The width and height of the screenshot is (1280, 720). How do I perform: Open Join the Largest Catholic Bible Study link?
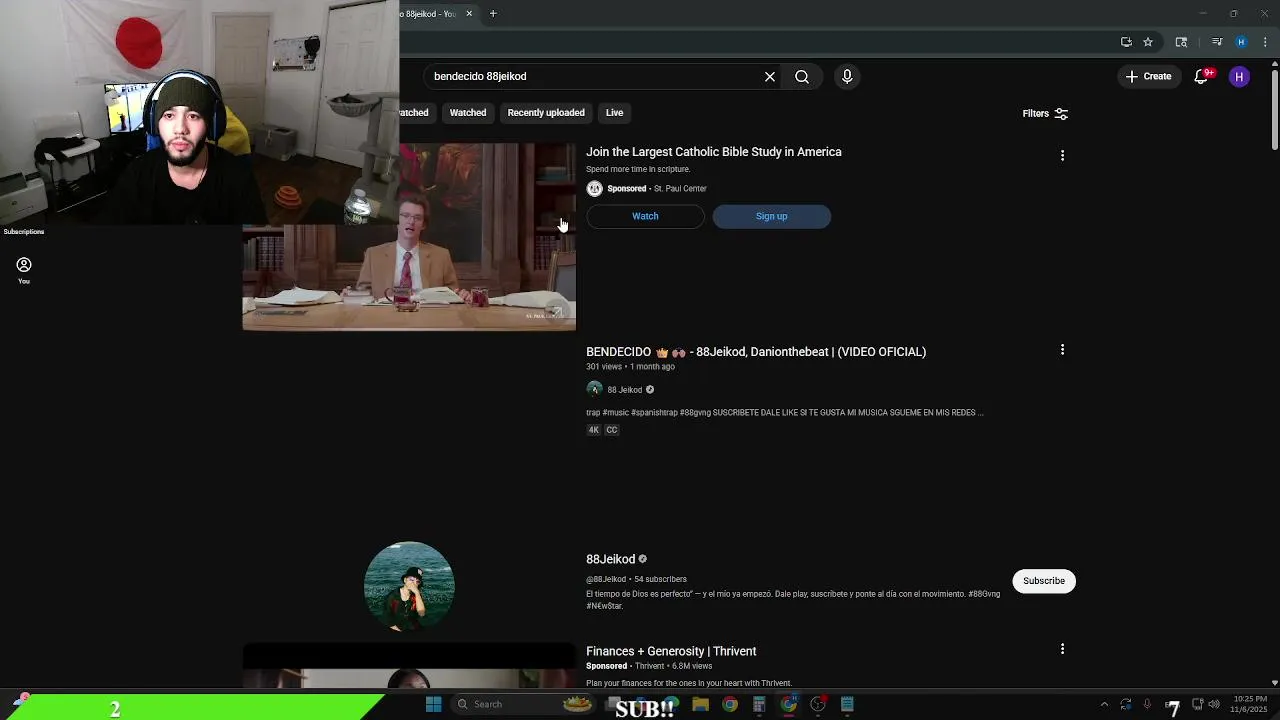(x=714, y=152)
